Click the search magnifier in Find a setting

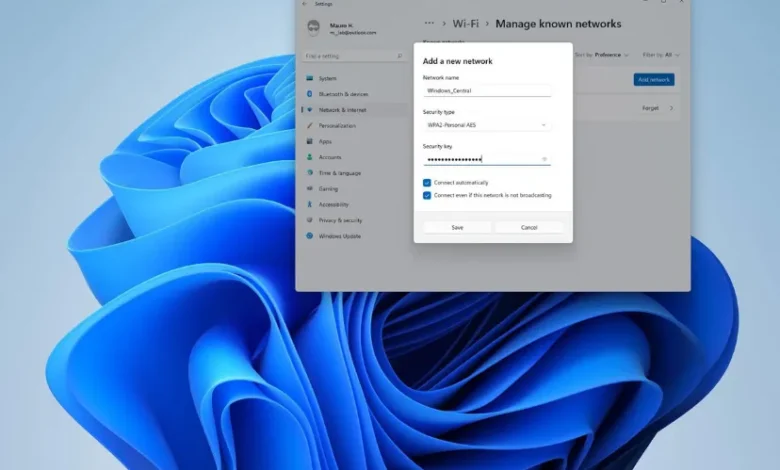tap(399, 56)
